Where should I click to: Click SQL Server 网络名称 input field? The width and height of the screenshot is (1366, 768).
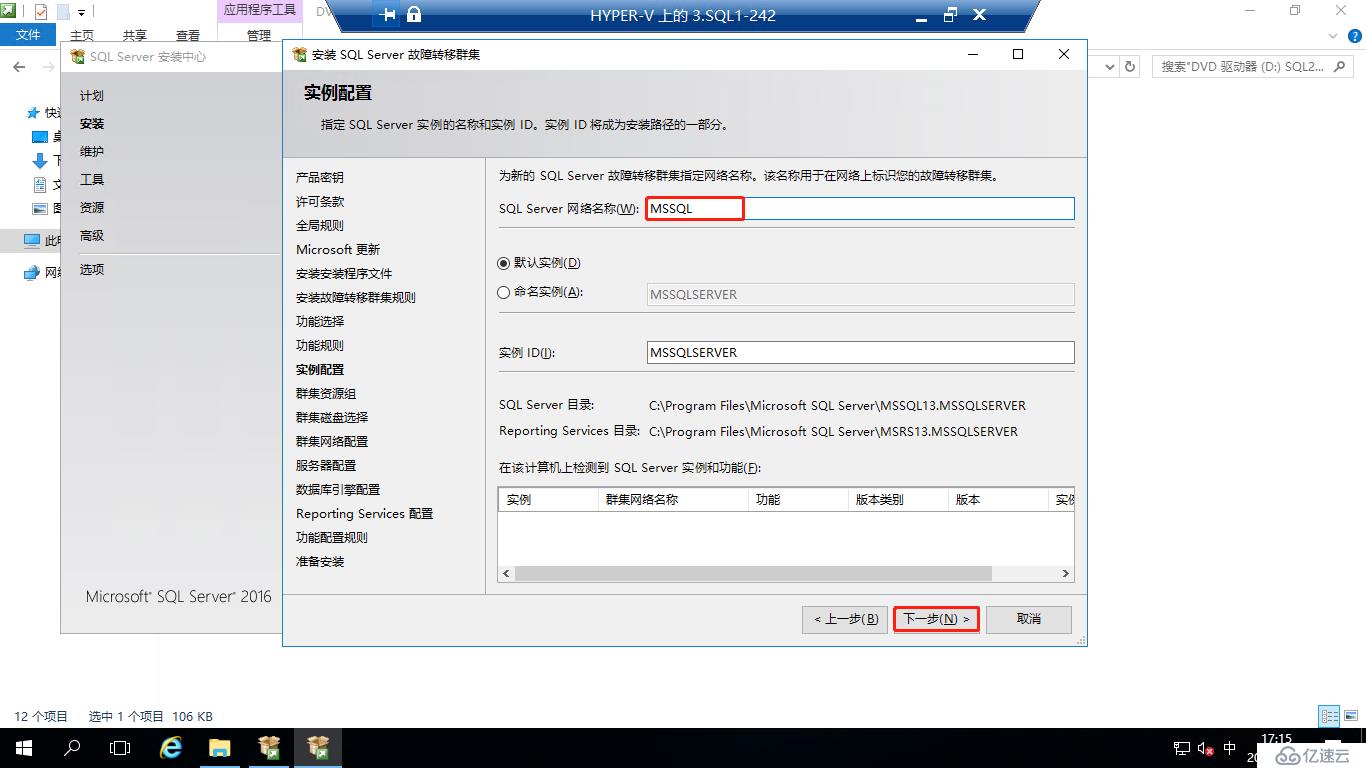click(x=860, y=208)
